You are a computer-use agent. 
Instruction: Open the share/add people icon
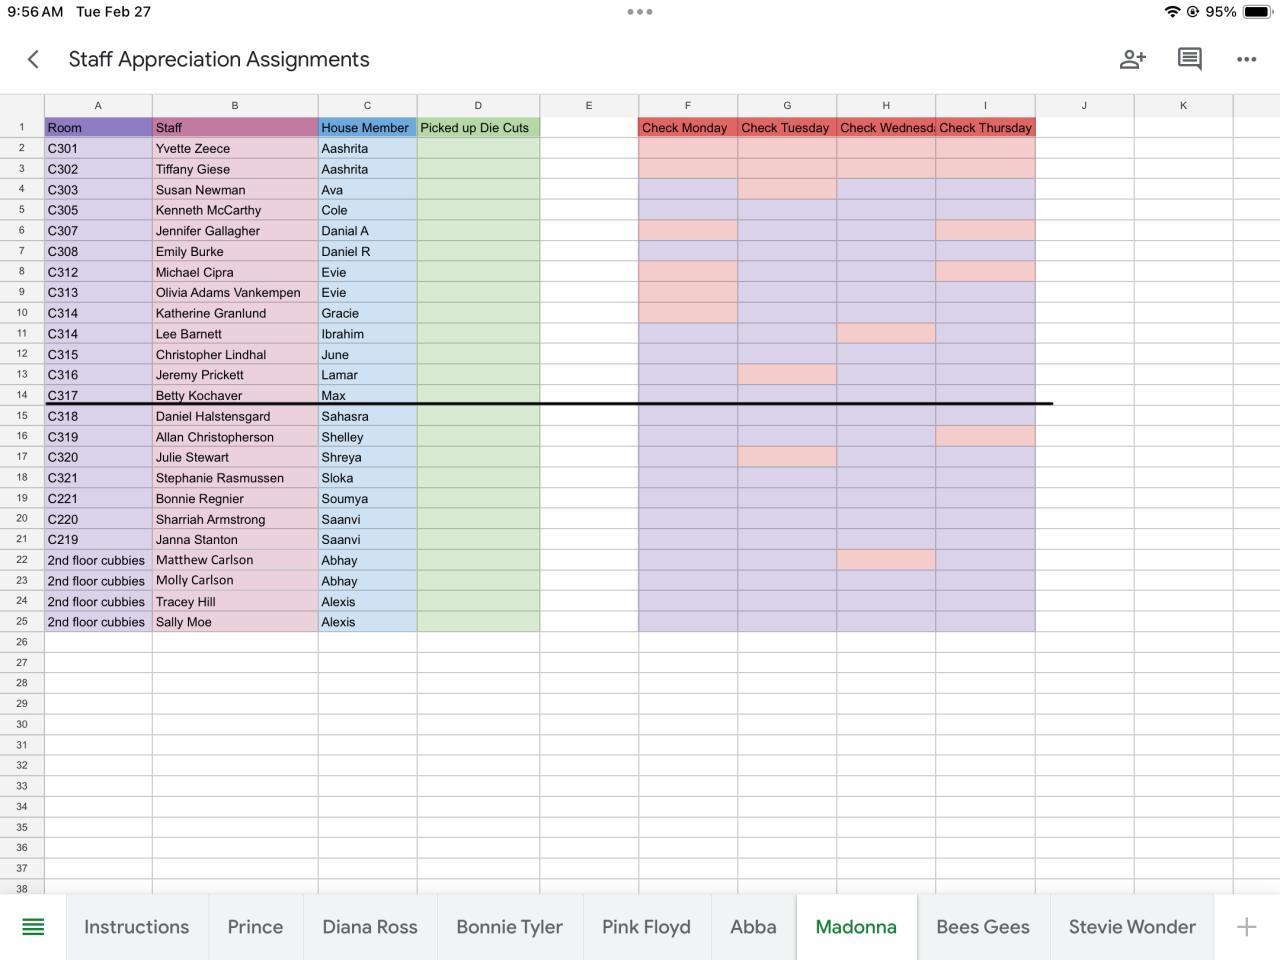pos(1132,59)
